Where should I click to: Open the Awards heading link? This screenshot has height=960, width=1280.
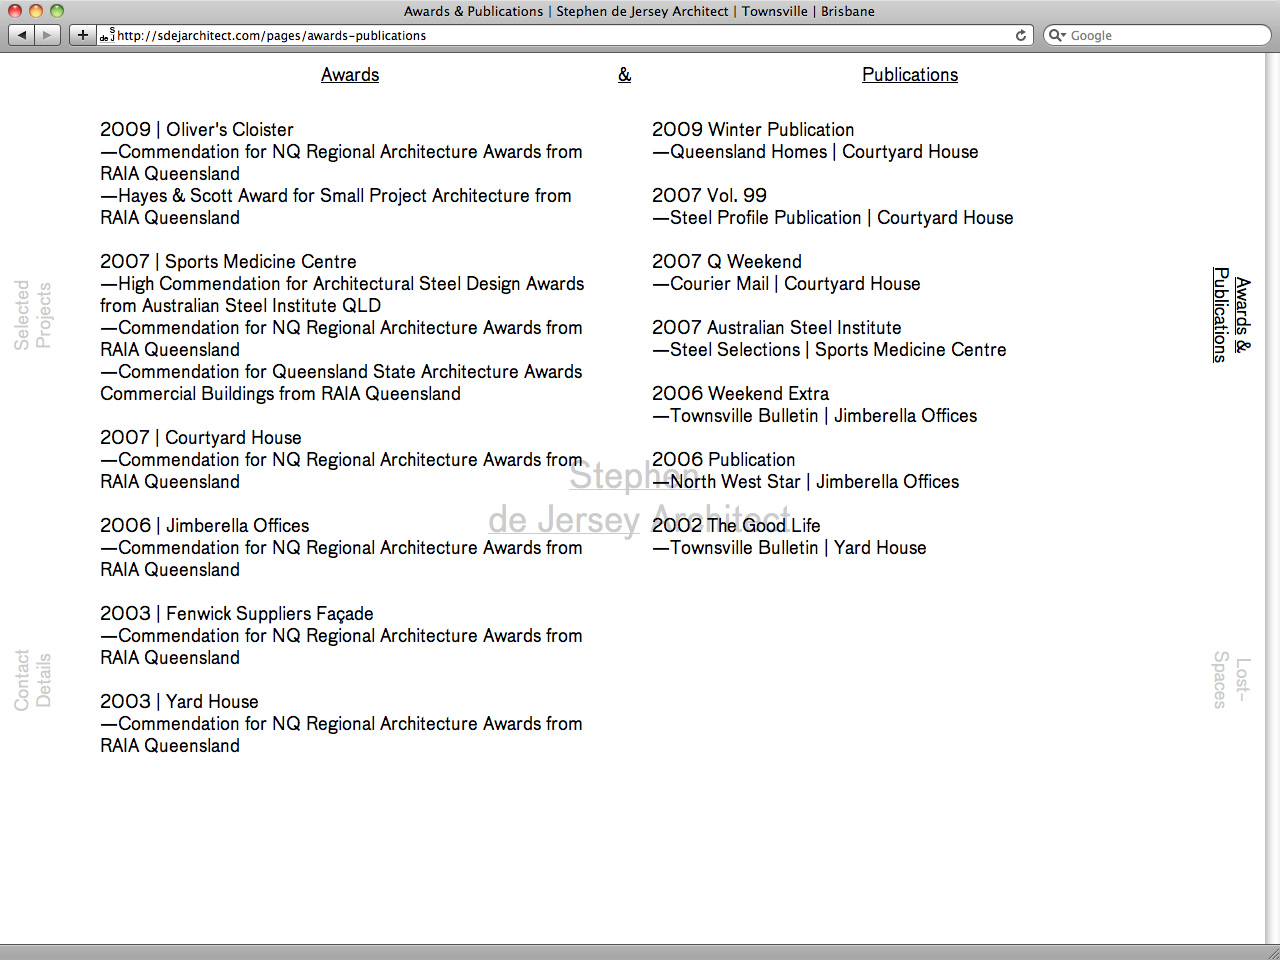coord(350,75)
